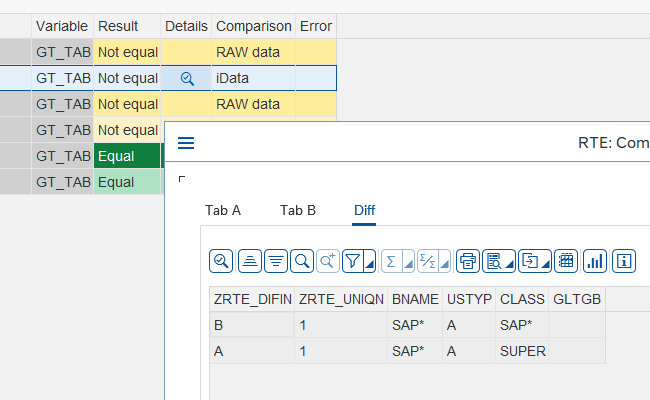Open the hamburger menu in popup
This screenshot has height=400, width=650.
coord(186,143)
